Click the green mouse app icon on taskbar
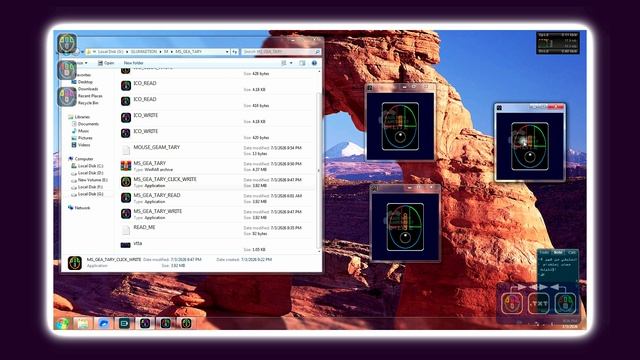640x360 pixels. pos(186,324)
